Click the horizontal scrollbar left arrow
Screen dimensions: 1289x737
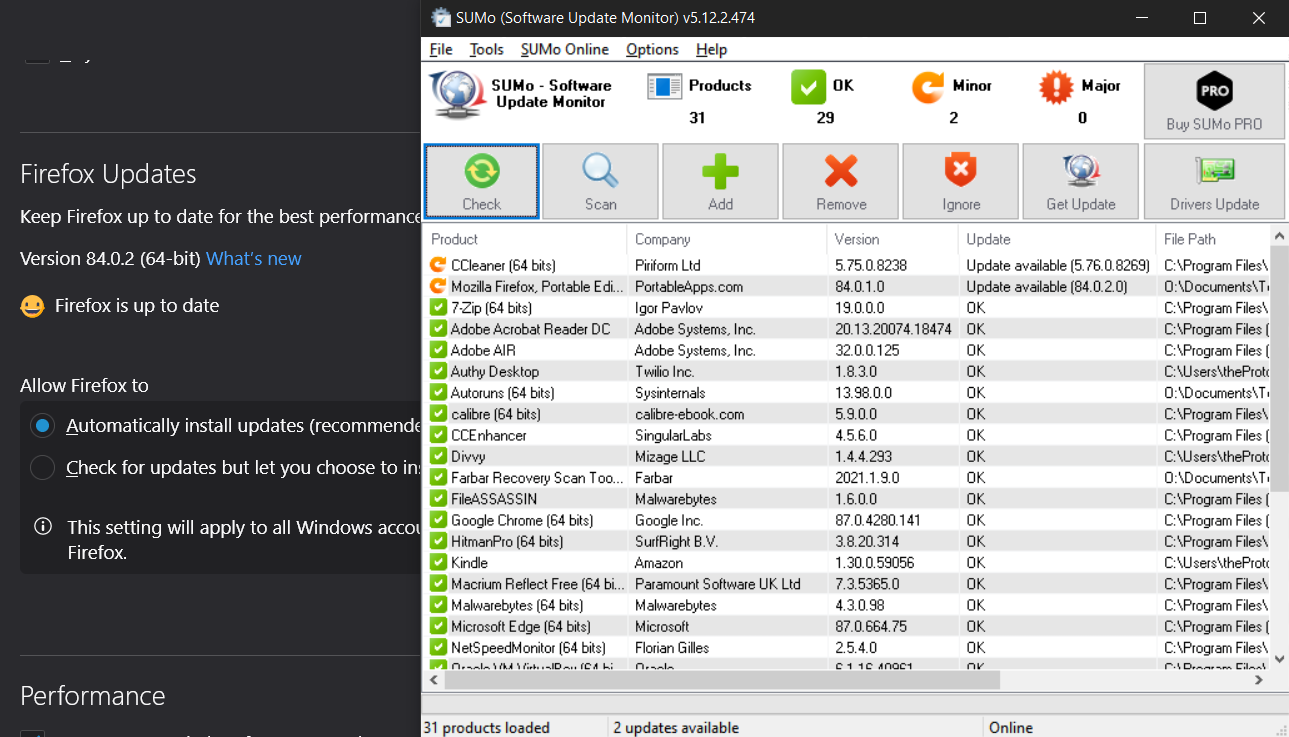[434, 680]
